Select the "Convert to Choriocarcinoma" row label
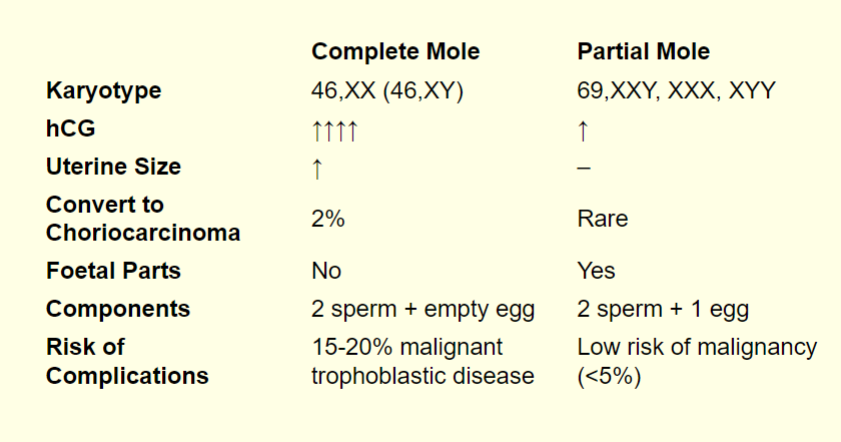841x442 pixels. click(x=143, y=219)
